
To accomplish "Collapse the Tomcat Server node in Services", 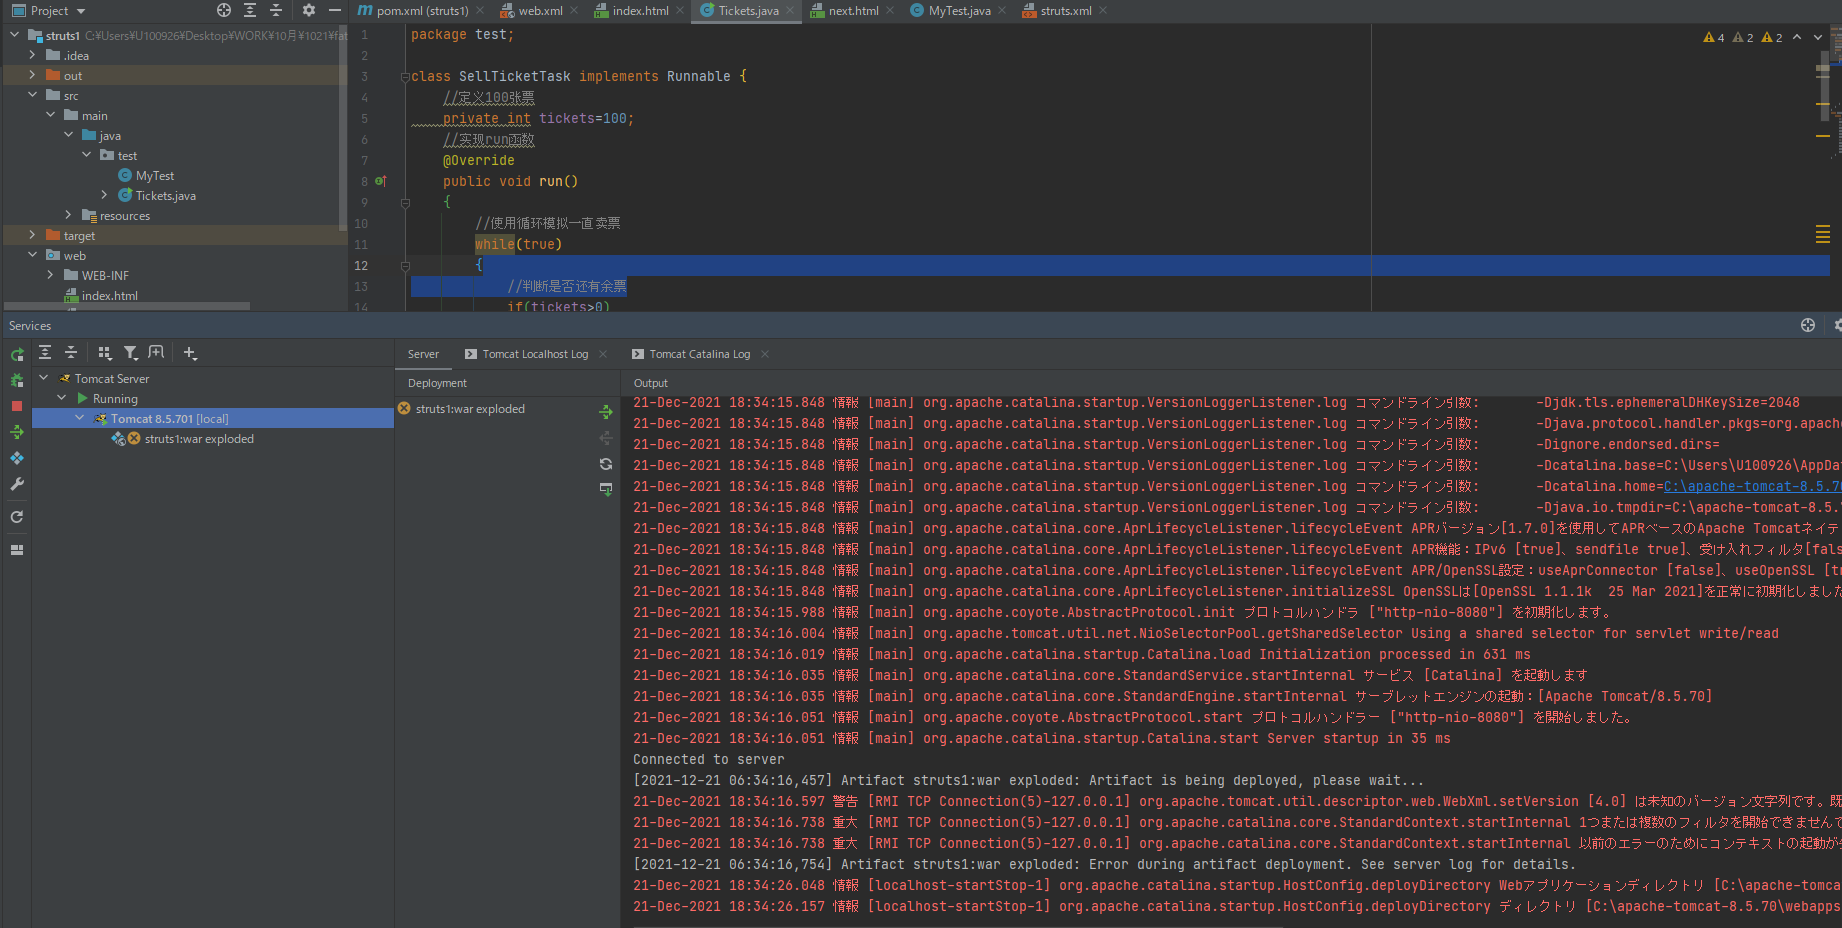I will 44,378.
